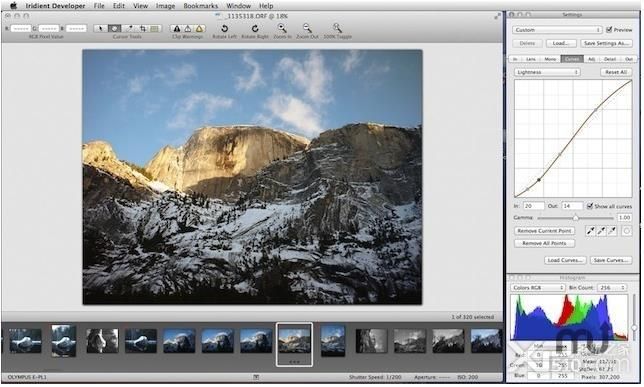Pick the gray point eyedropper in Curves
Image resolution: width=644 pixels, height=387 pixels.
601,231
